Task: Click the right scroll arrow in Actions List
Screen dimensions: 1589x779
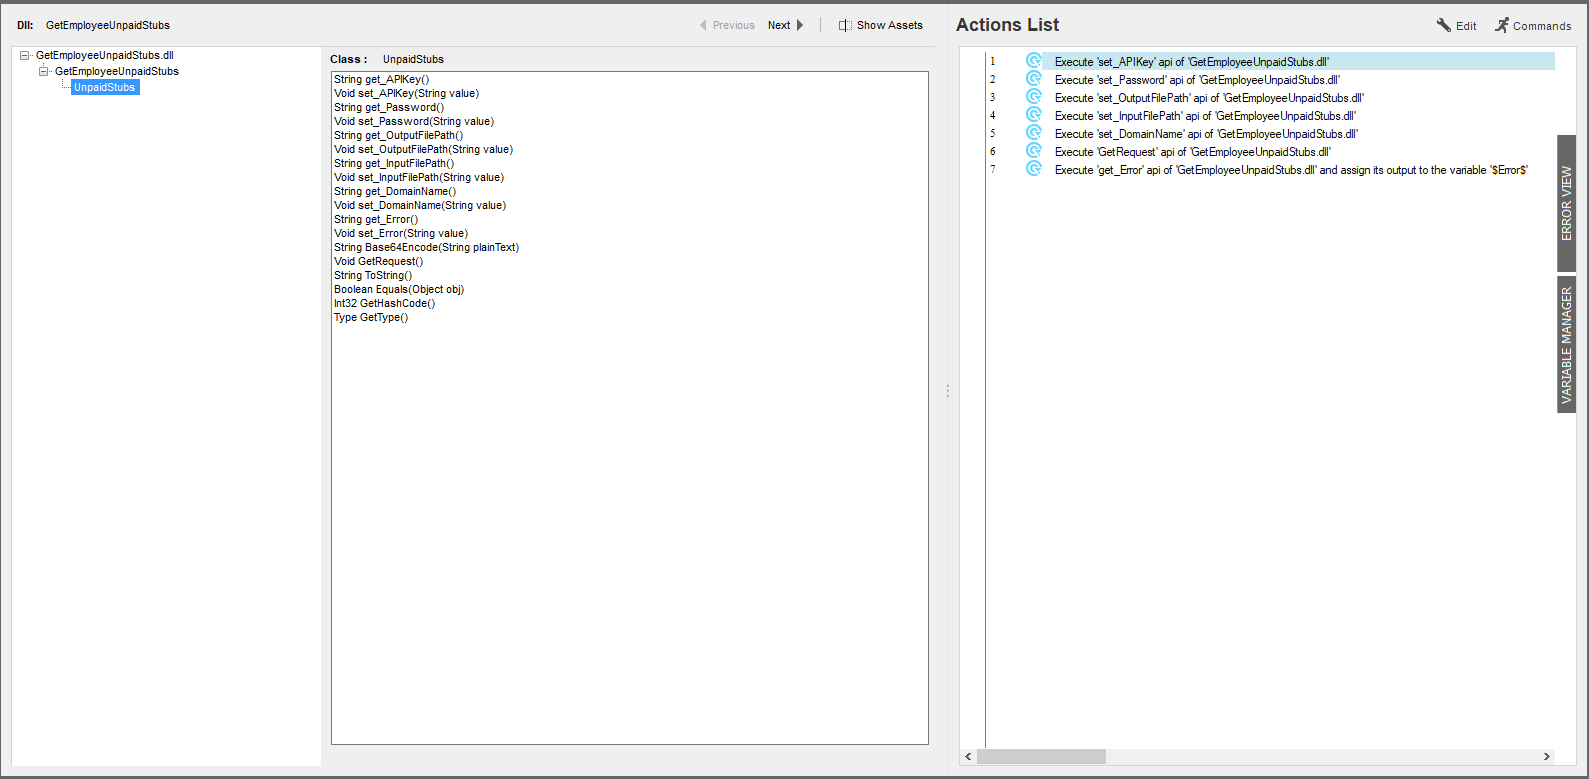Action: coord(1547,757)
